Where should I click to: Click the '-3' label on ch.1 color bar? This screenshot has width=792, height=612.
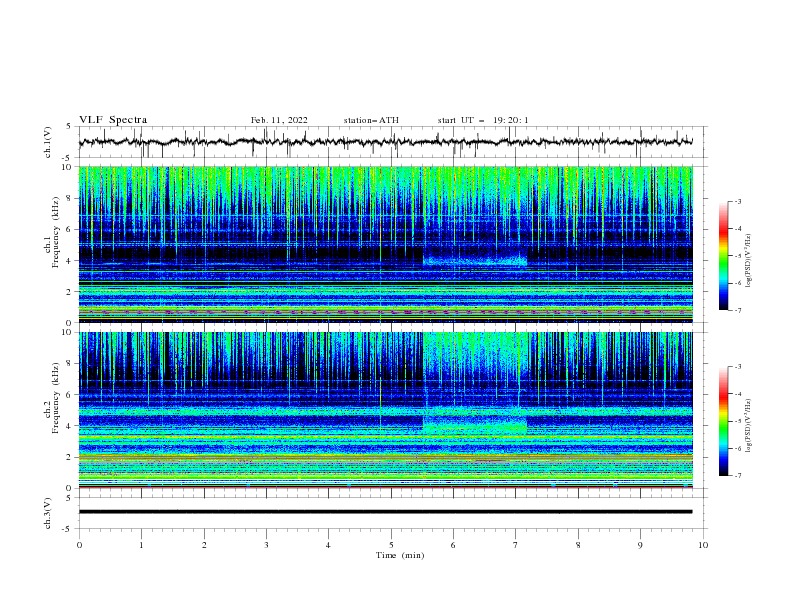tap(737, 201)
